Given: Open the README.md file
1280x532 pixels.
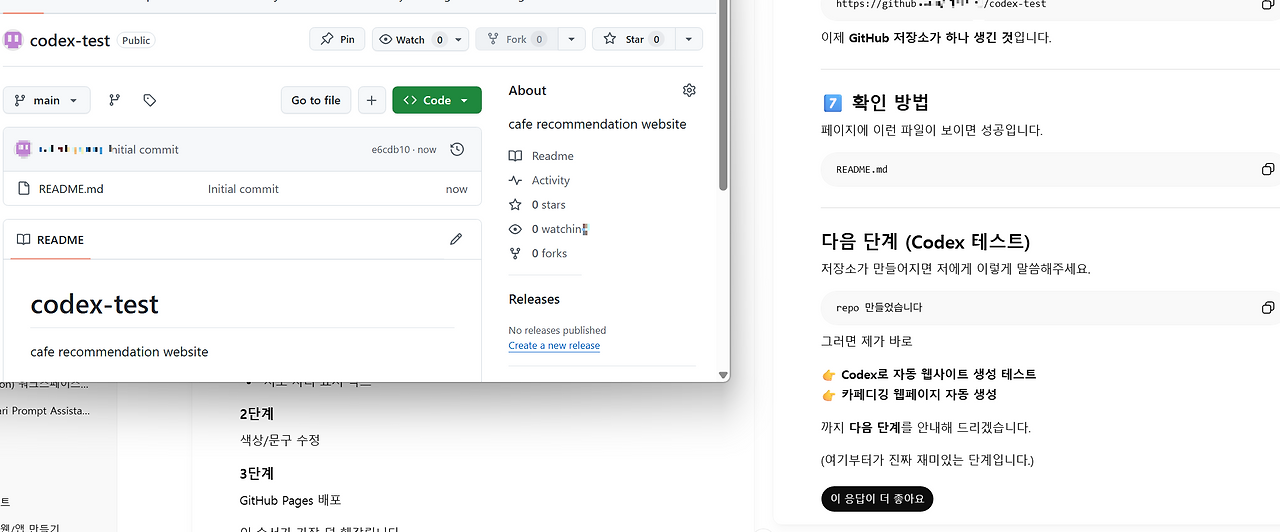Looking at the screenshot, I should [x=71, y=189].
